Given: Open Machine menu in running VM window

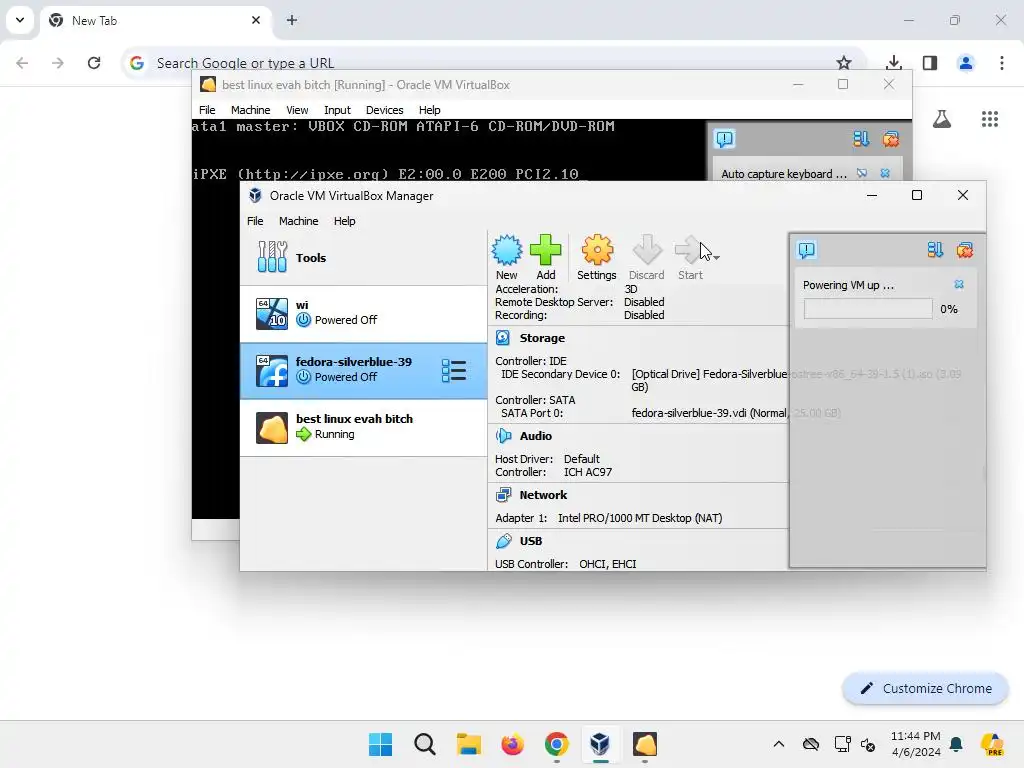Looking at the screenshot, I should pyautogui.click(x=250, y=110).
